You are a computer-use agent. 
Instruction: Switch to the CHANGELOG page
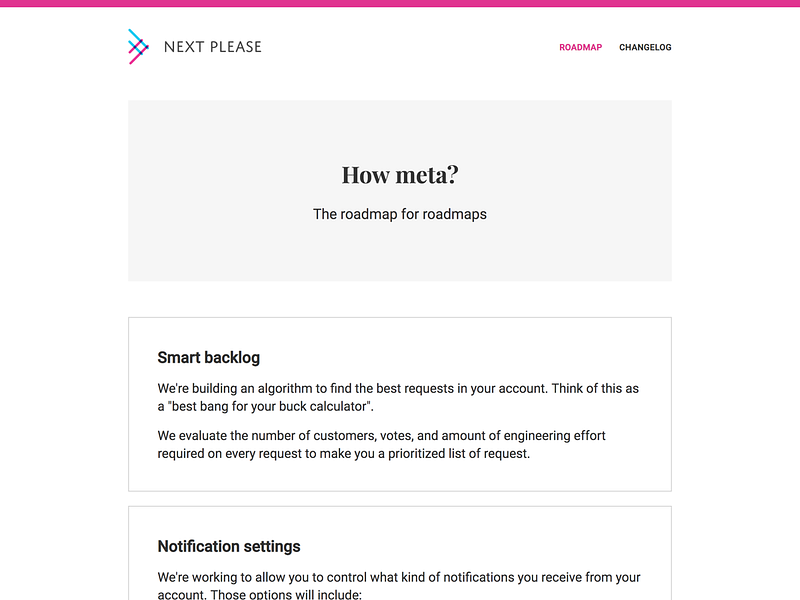(x=645, y=47)
